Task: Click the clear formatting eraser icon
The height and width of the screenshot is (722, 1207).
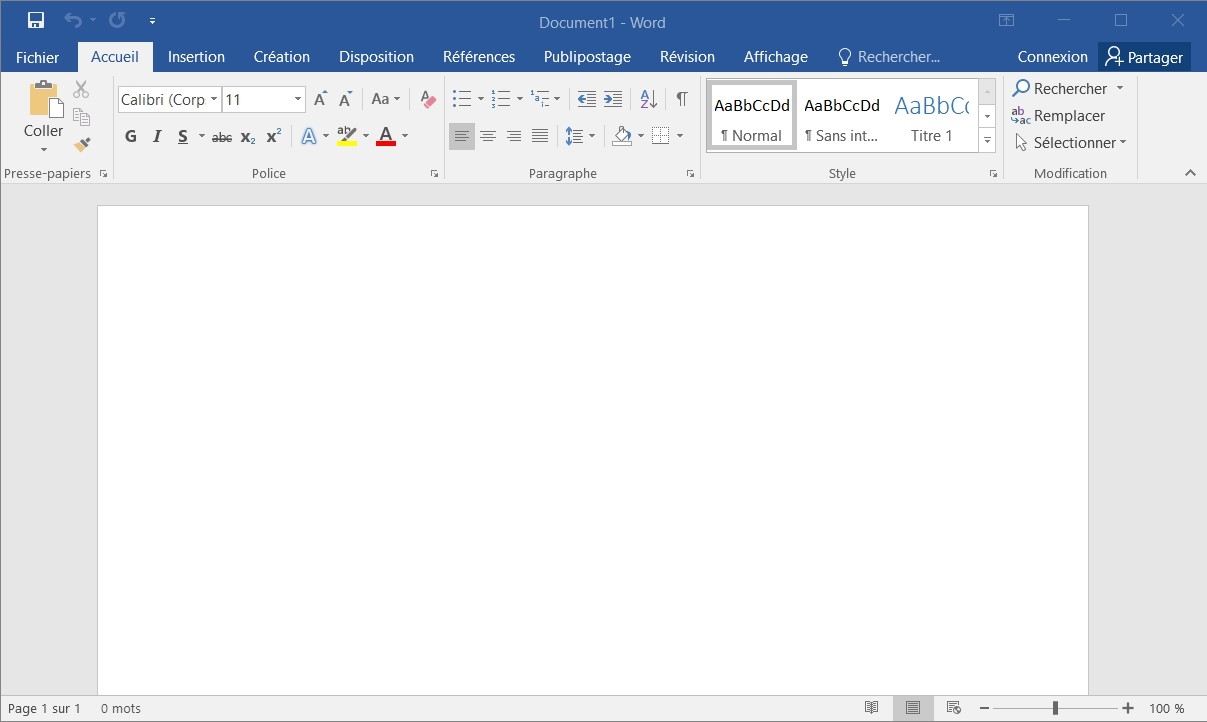Action: coord(428,99)
